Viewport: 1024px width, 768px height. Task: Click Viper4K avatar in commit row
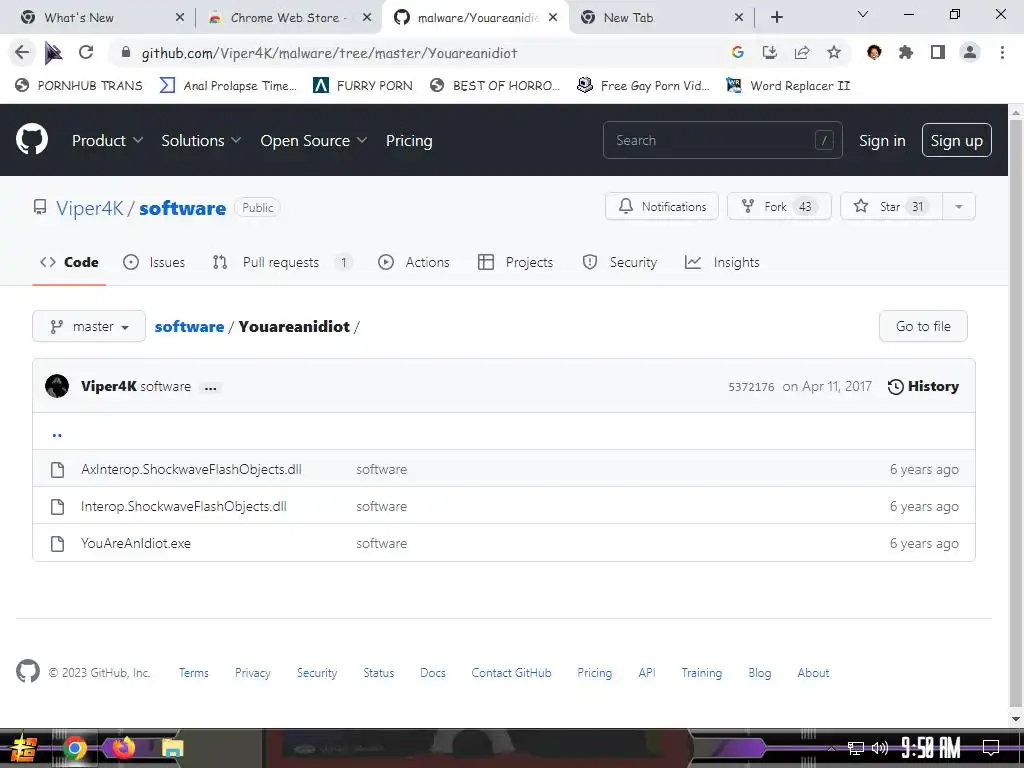click(x=57, y=386)
